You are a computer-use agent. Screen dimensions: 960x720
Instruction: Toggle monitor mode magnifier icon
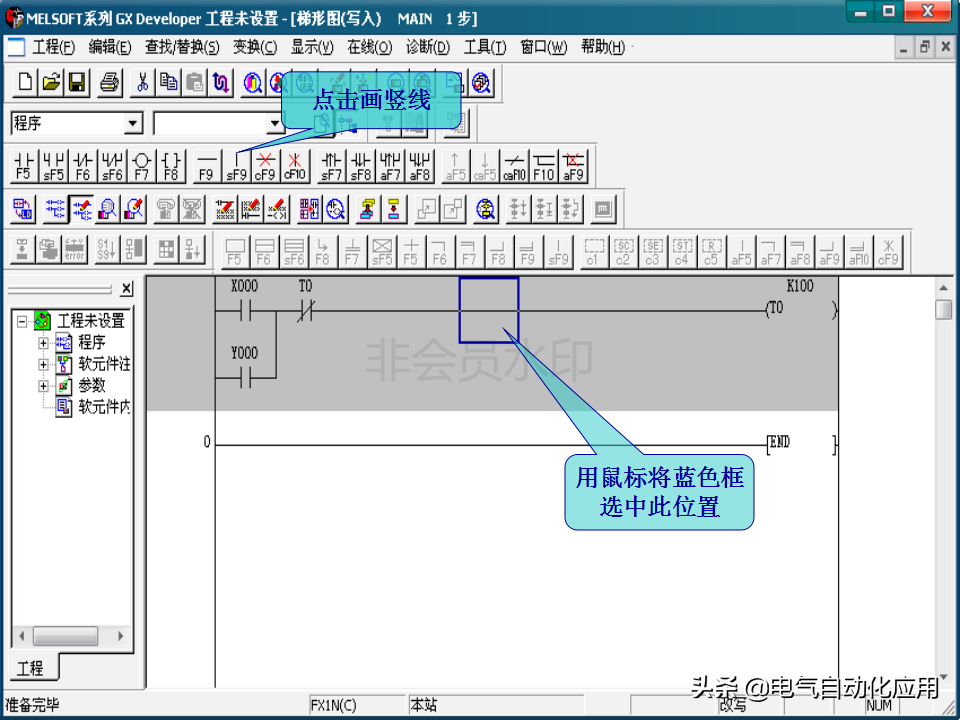108,209
